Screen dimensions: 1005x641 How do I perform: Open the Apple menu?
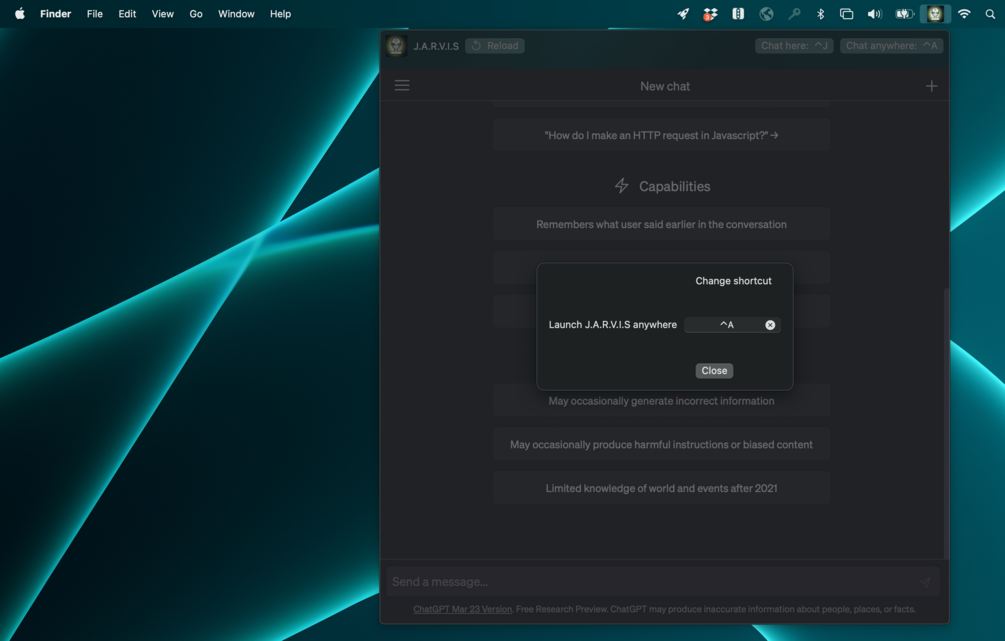(x=20, y=13)
